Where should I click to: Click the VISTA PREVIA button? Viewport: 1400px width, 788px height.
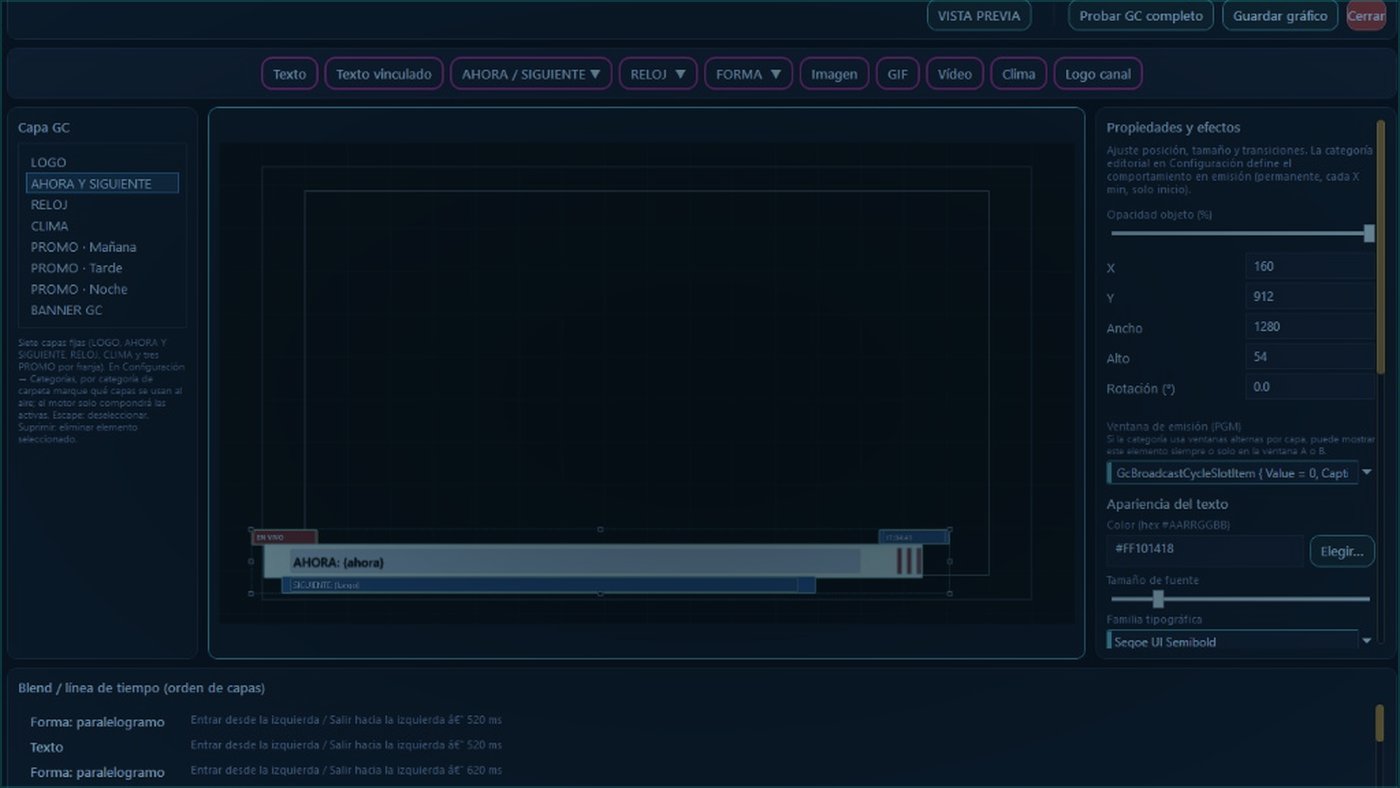click(x=978, y=16)
